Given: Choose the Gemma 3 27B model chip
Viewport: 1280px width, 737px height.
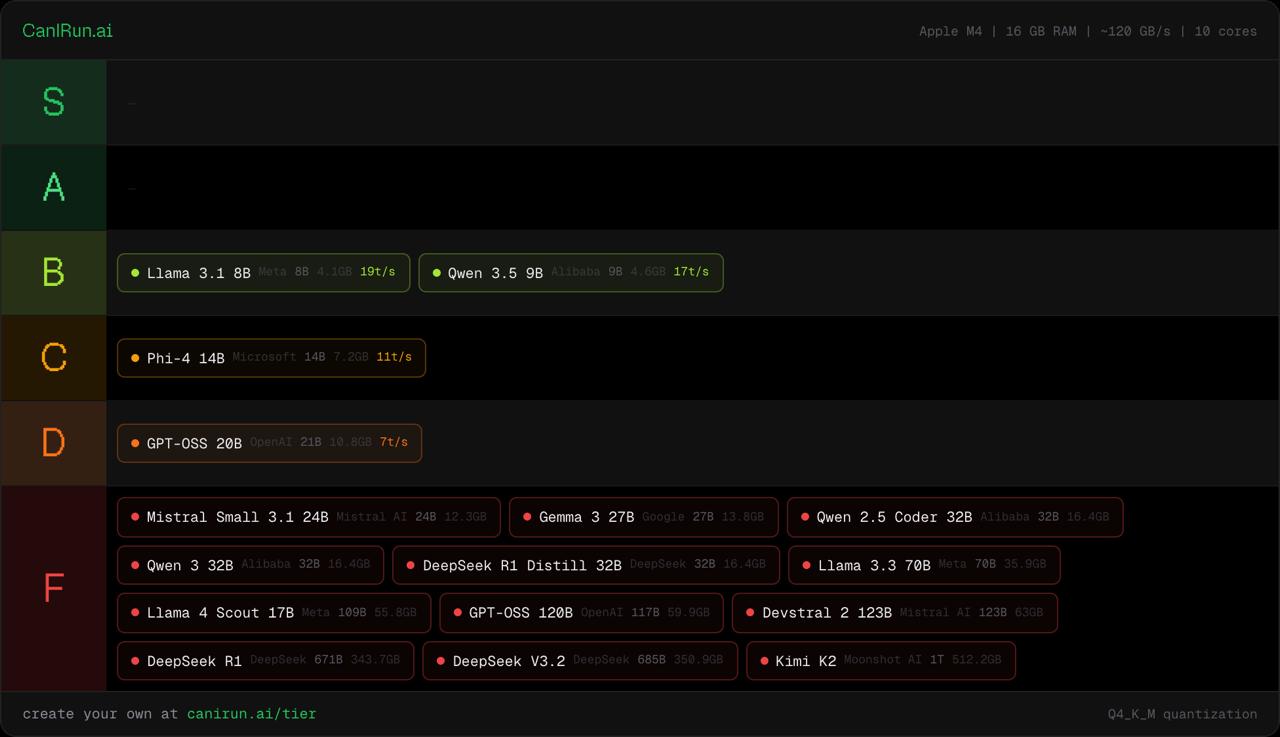Looking at the screenshot, I should [x=643, y=518].
